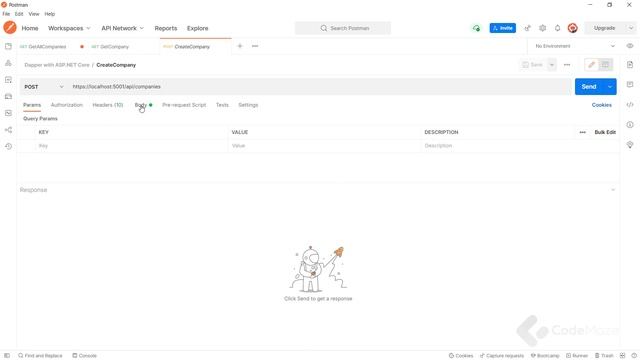Open the request Info icon
The width and height of the screenshot is (640, 360).
point(630,124)
